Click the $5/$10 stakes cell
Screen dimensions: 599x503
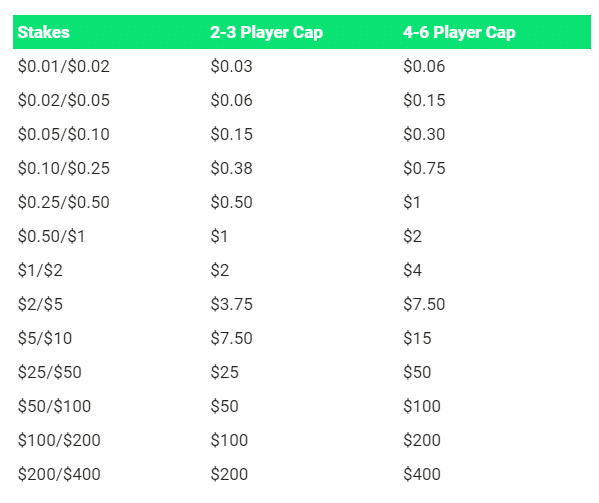coord(45,338)
